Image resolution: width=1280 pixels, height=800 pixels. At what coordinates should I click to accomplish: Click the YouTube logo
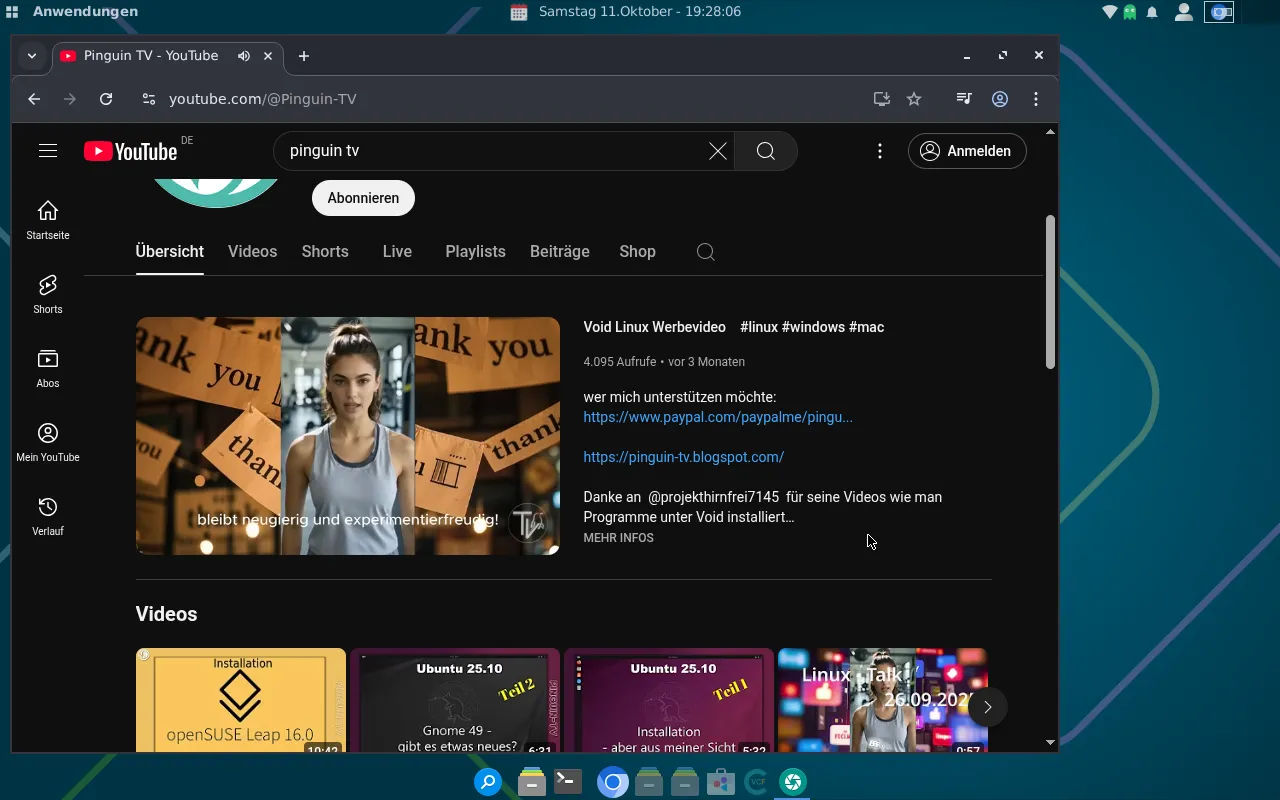tap(131, 151)
